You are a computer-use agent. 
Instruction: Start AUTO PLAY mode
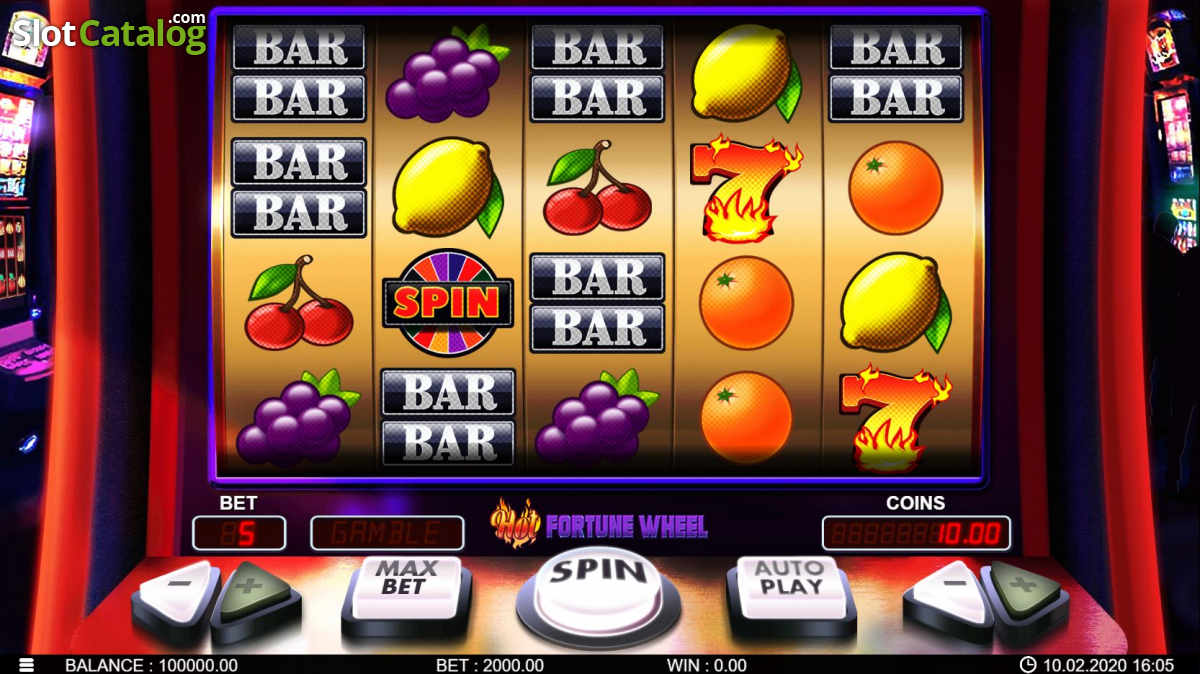click(x=790, y=588)
